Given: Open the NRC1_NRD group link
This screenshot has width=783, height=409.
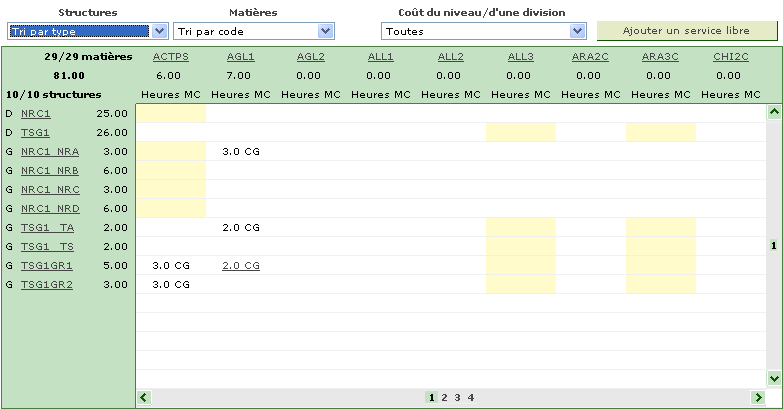Looking at the screenshot, I should click(50, 208).
